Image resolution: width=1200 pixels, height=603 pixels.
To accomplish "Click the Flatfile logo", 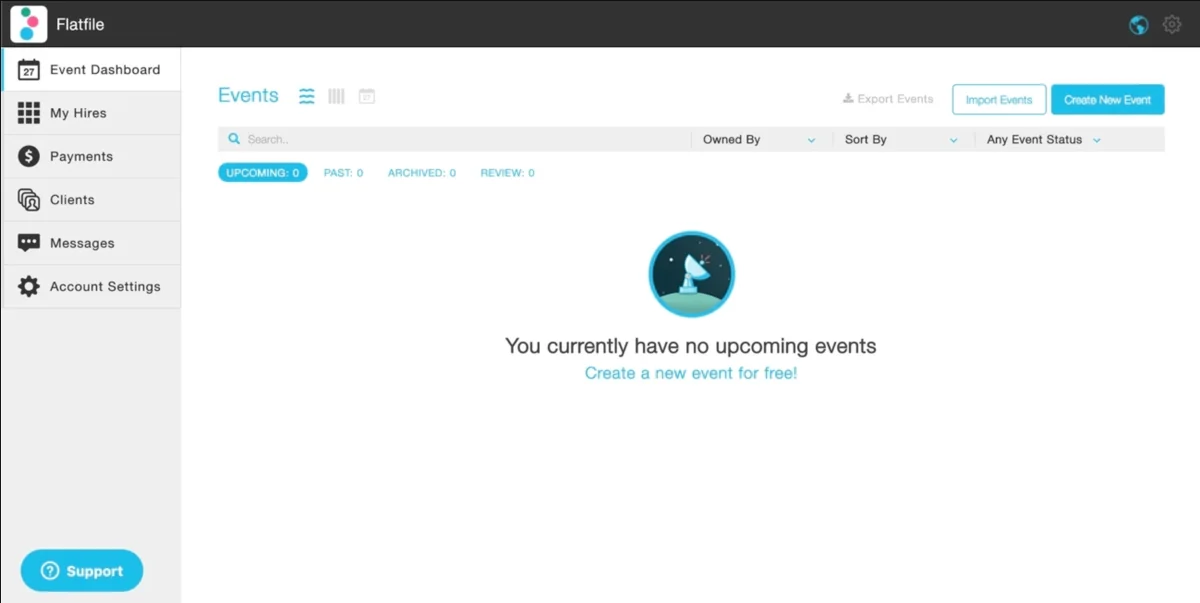I will (x=27, y=22).
